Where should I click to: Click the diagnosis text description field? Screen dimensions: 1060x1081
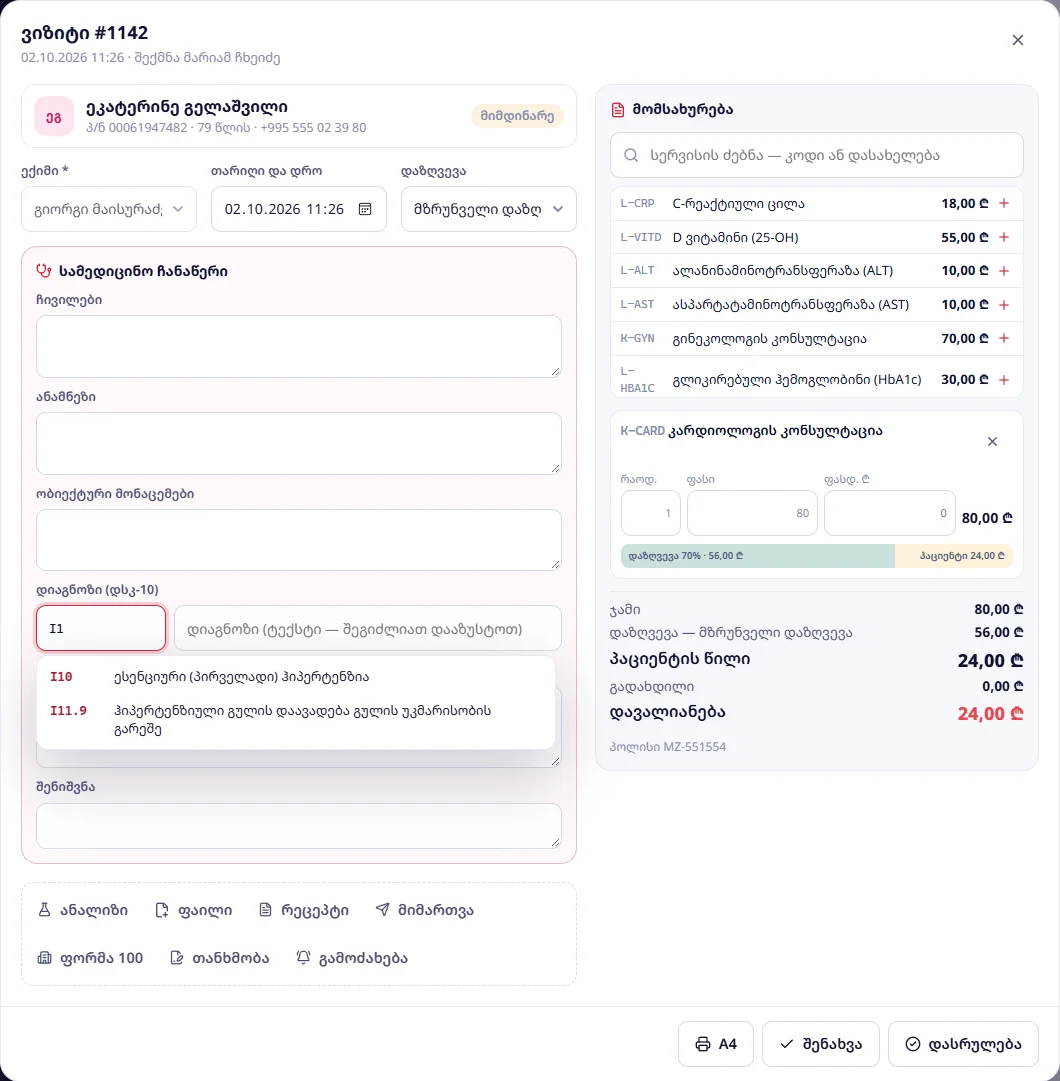368,628
